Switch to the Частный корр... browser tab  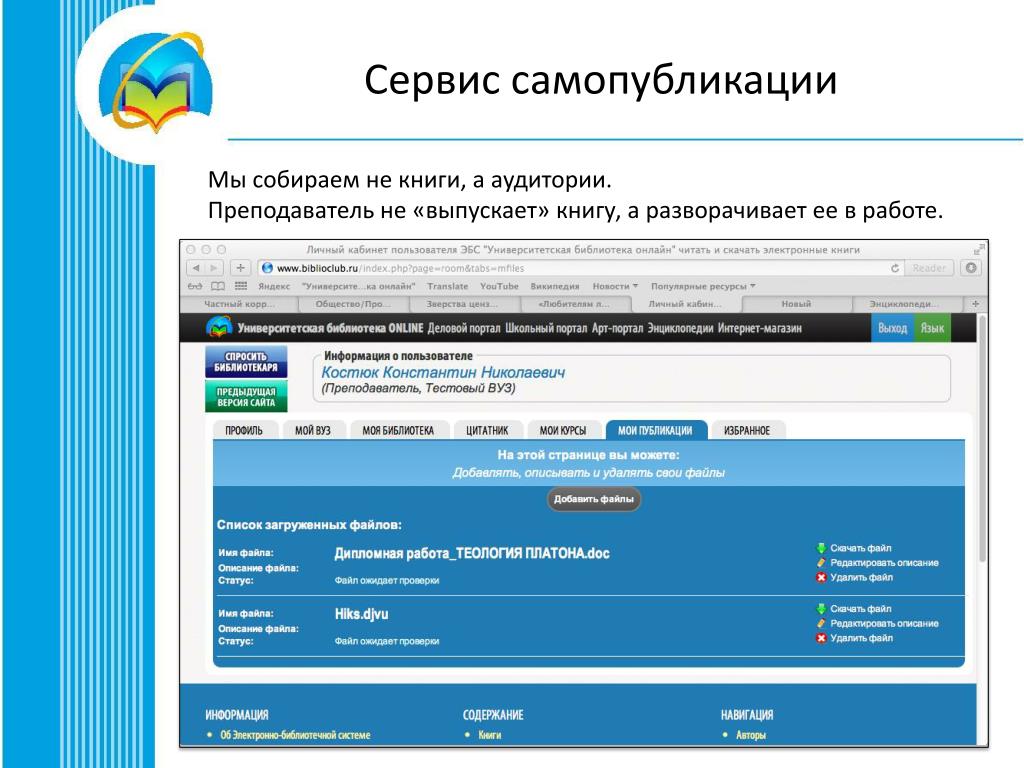coord(239,304)
